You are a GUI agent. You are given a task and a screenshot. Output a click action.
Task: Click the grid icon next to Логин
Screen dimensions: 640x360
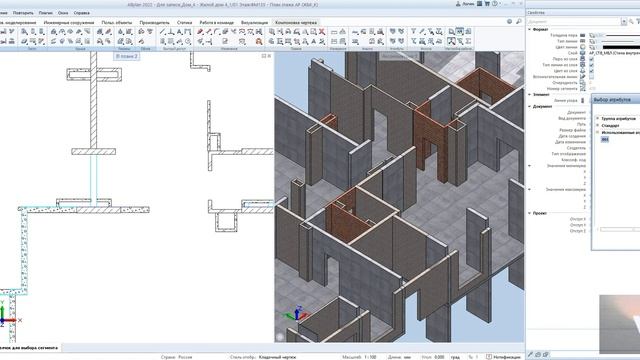coord(480,4)
